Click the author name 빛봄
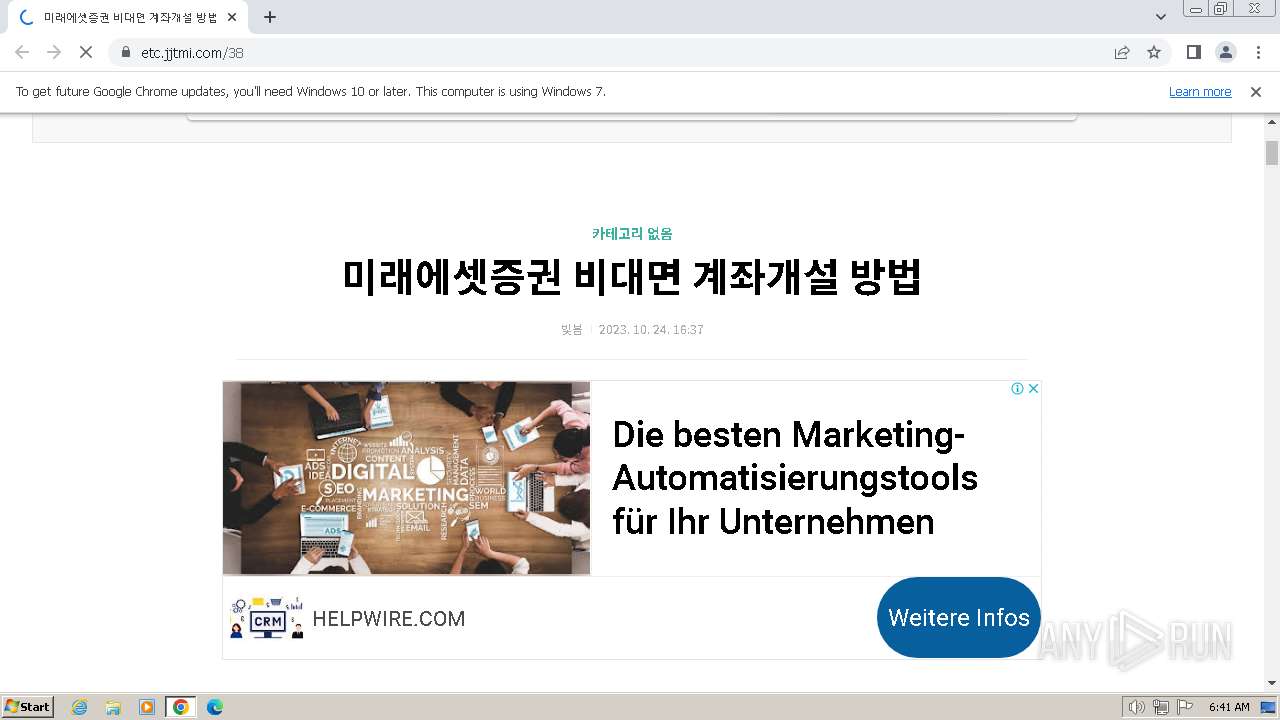This screenshot has width=1280, height=720. [x=571, y=329]
